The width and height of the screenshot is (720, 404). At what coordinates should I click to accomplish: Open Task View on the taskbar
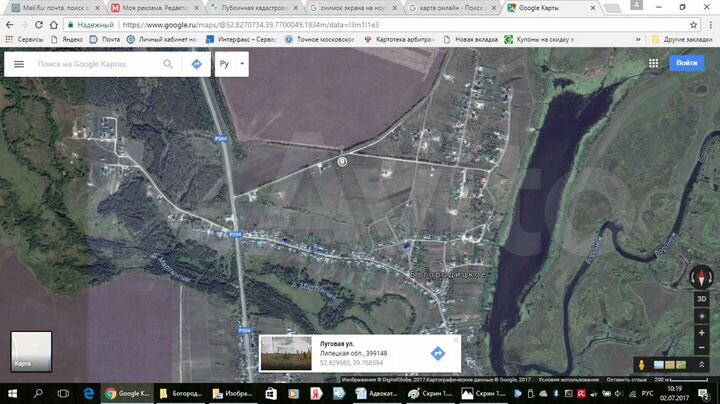coord(63,393)
